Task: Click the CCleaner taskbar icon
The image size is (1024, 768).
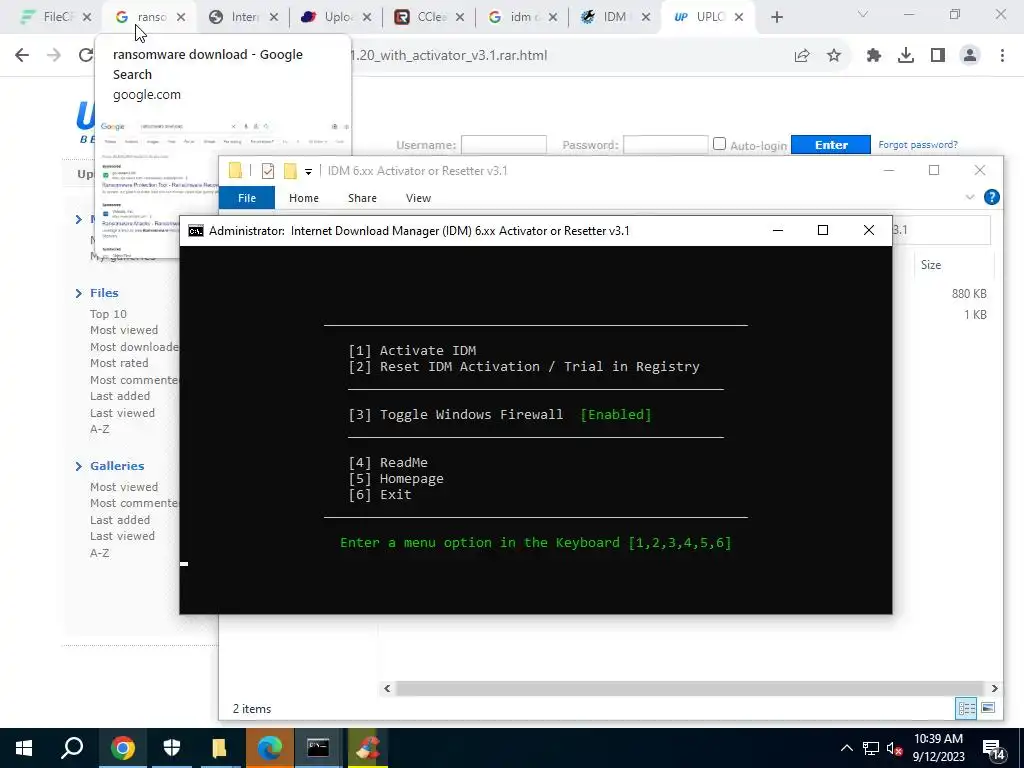Action: (367, 748)
